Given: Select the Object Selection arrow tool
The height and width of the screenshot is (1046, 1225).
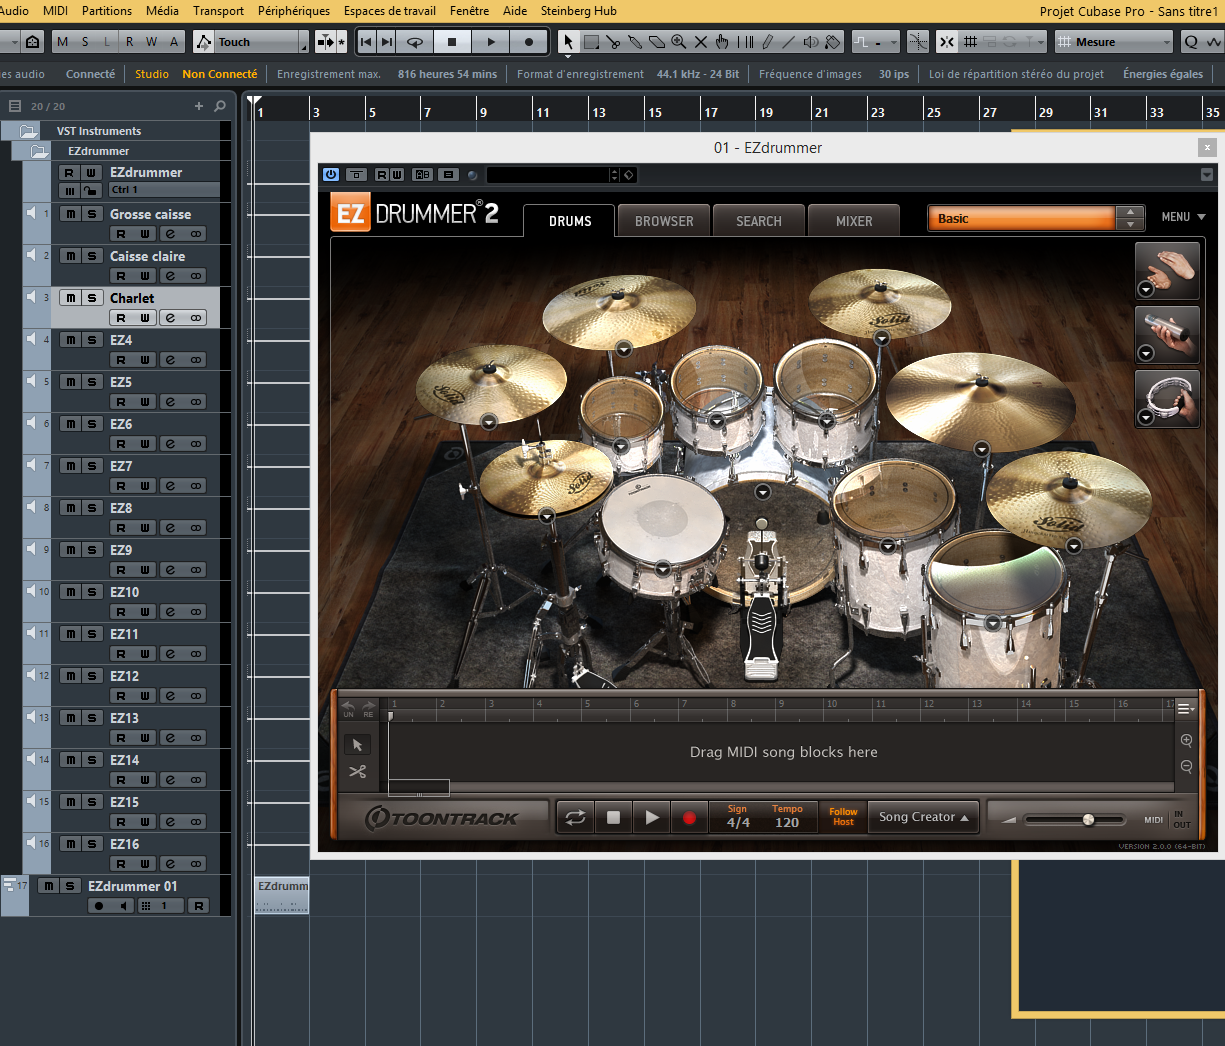Looking at the screenshot, I should (x=568, y=42).
